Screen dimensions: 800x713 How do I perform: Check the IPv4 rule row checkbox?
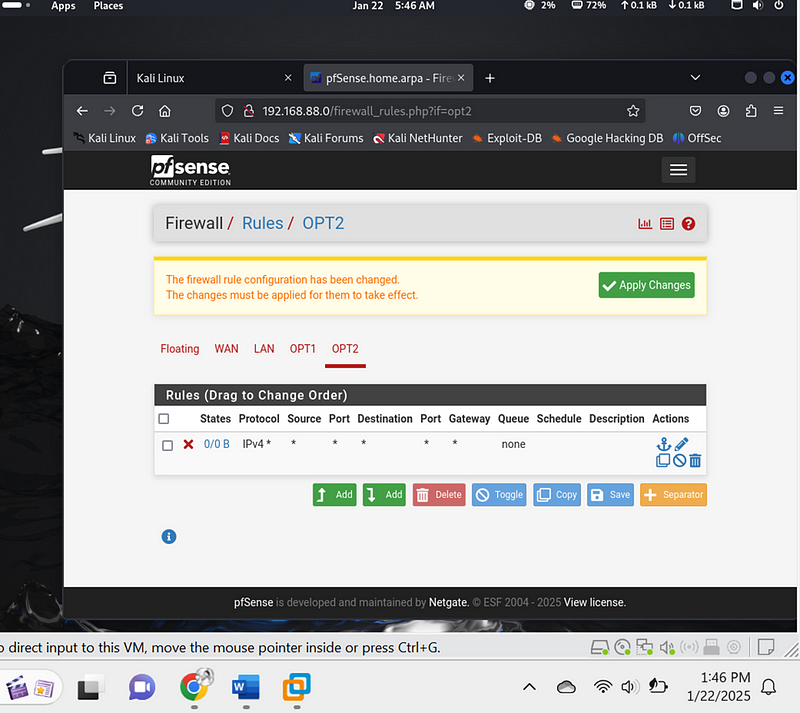pyautogui.click(x=167, y=445)
